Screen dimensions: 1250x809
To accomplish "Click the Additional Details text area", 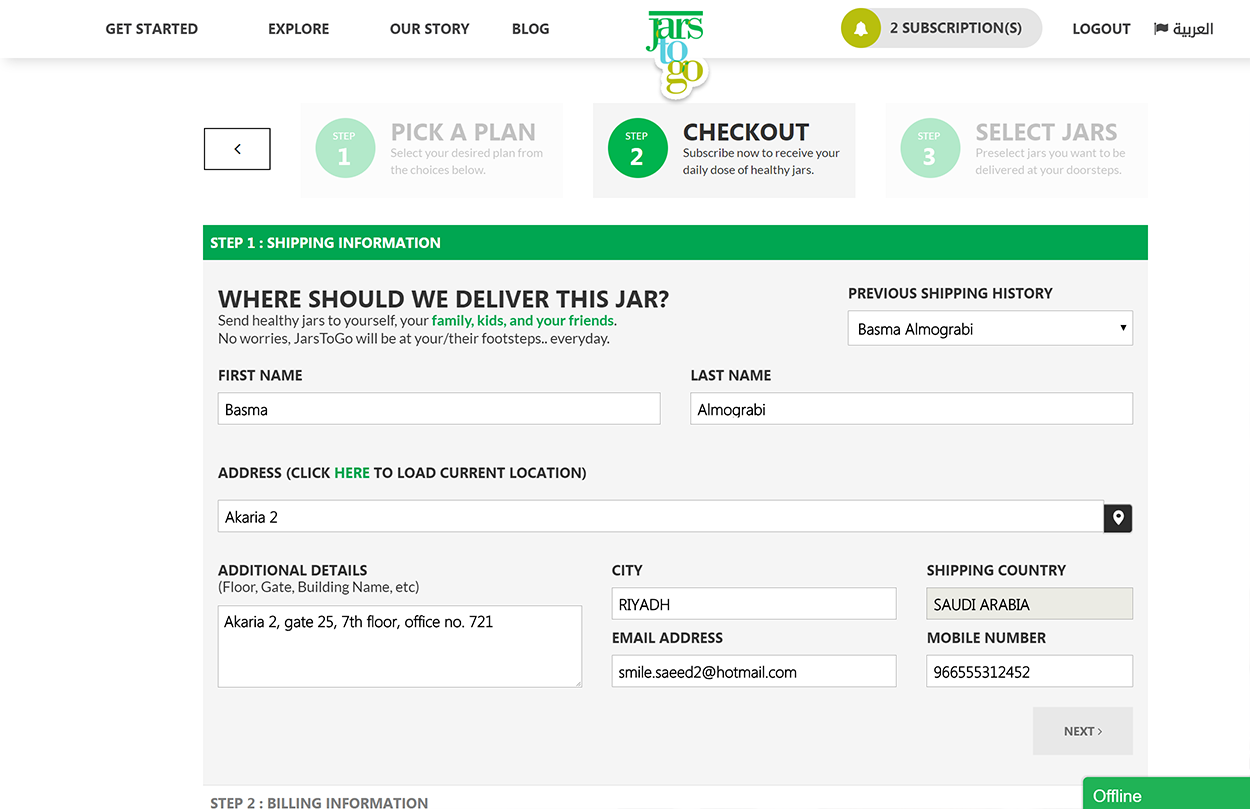I will pos(400,646).
